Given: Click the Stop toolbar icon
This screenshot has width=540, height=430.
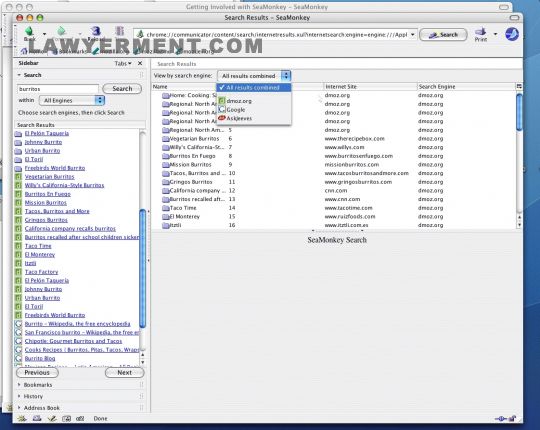Looking at the screenshot, I should 120,32.
